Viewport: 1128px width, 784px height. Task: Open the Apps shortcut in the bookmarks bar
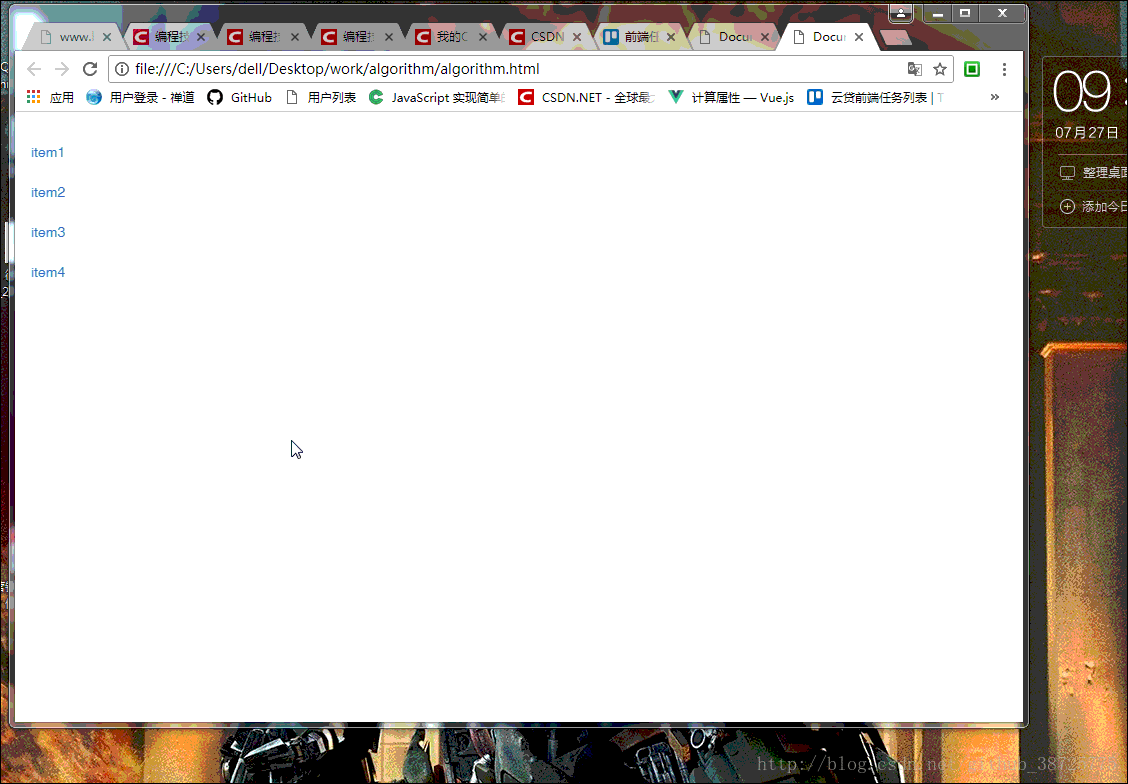[x=50, y=97]
